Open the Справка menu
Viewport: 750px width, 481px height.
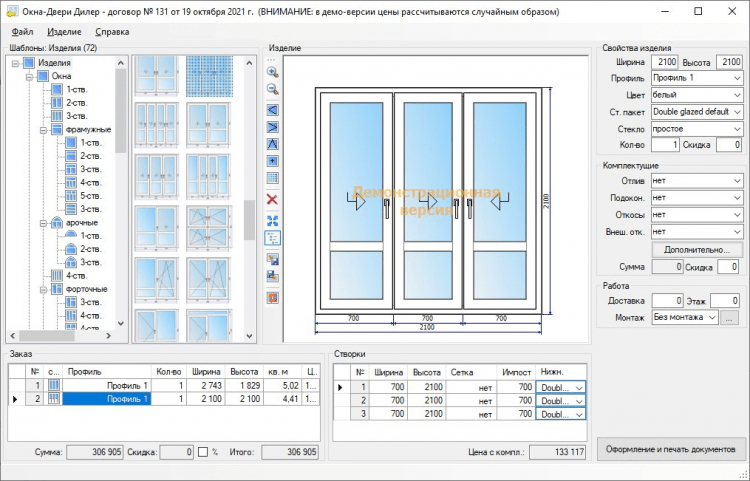(x=112, y=32)
